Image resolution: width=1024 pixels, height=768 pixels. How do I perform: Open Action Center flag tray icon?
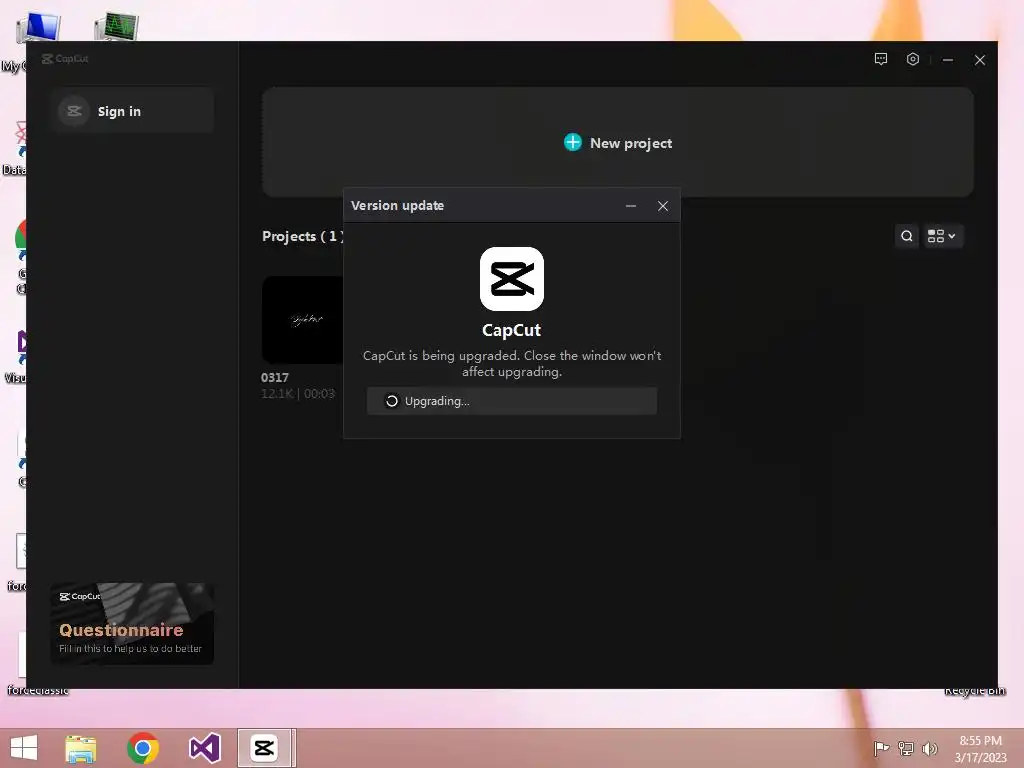coord(881,748)
